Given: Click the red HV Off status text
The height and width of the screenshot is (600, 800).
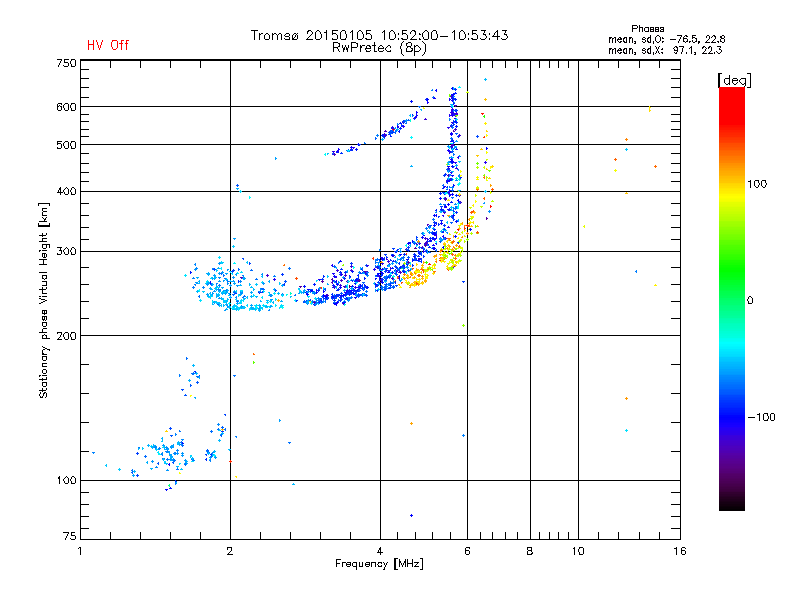Looking at the screenshot, I should point(108,46).
